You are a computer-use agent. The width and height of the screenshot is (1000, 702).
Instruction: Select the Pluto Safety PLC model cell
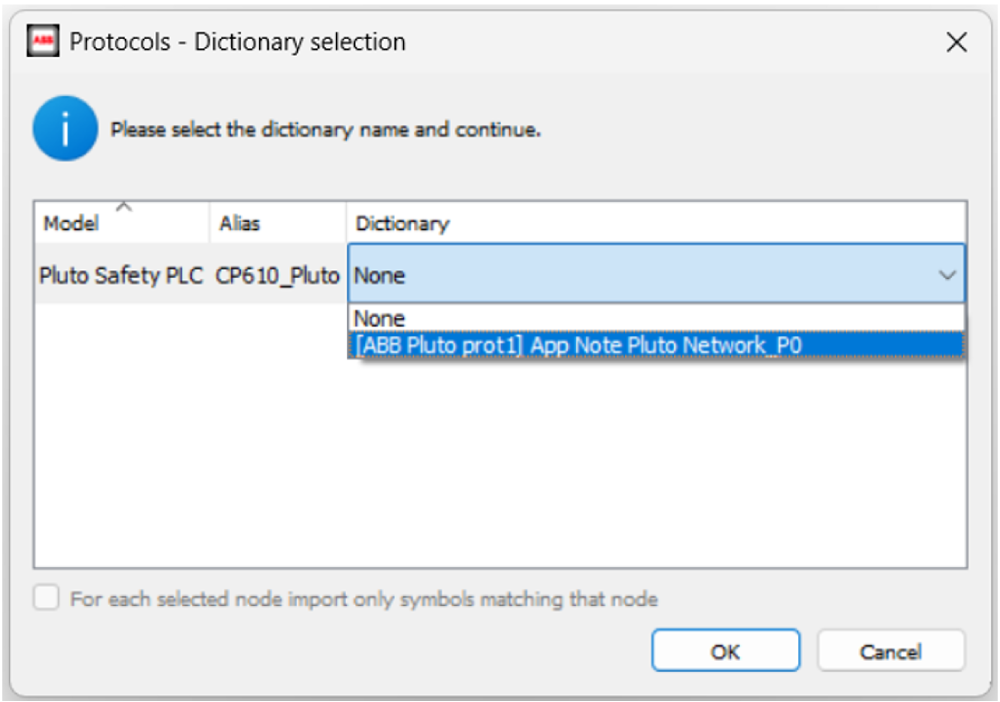pyautogui.click(x=121, y=275)
